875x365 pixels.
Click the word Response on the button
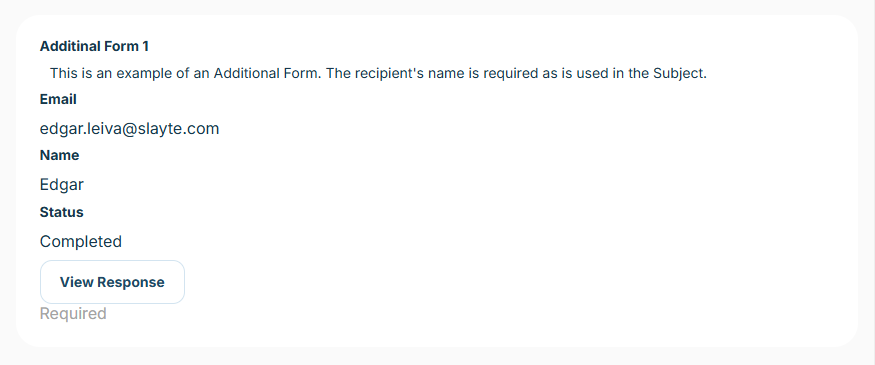click(x=131, y=282)
